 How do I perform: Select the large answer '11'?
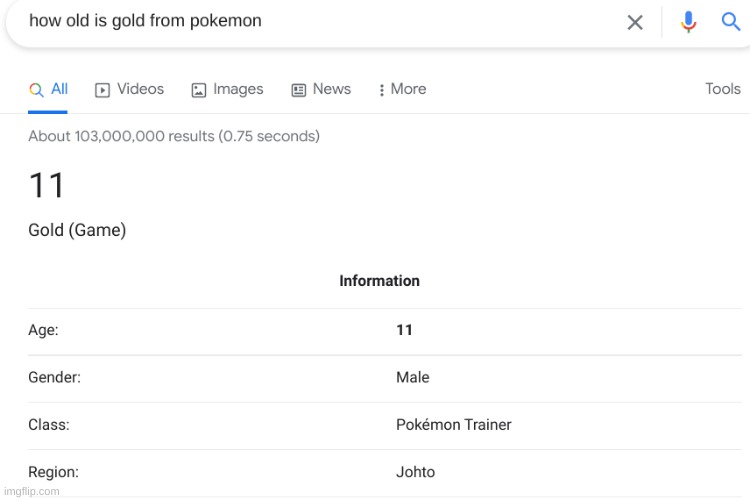tap(46, 186)
